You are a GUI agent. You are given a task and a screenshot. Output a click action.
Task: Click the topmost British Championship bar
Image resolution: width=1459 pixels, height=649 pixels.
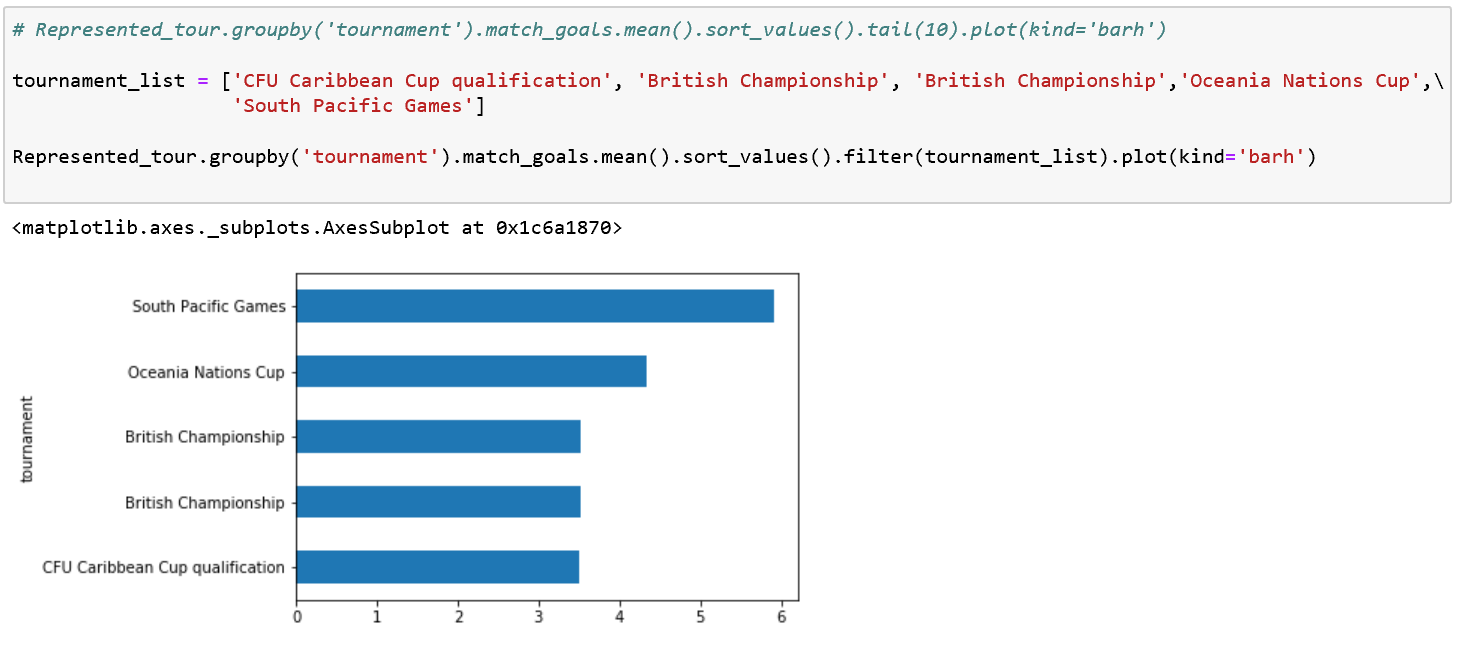pos(440,436)
